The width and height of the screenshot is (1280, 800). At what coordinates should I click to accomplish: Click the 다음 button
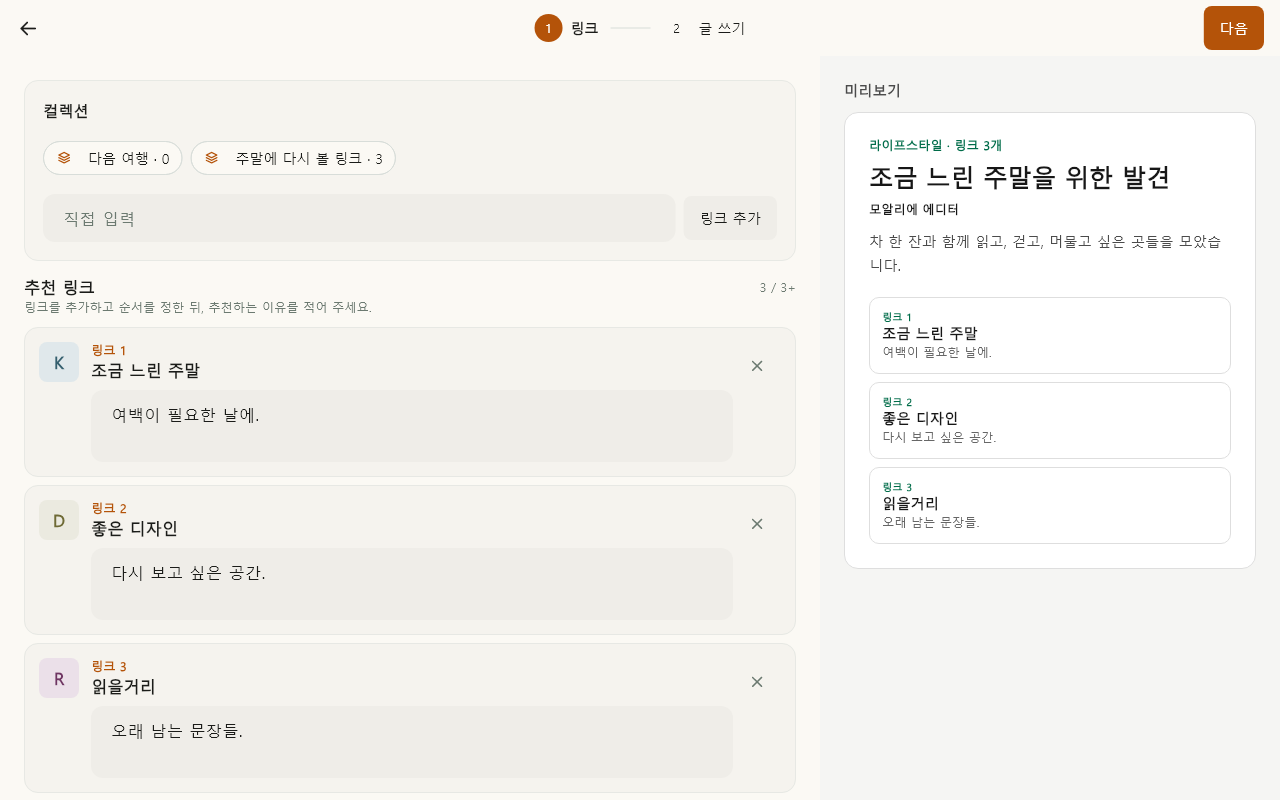click(x=1233, y=28)
